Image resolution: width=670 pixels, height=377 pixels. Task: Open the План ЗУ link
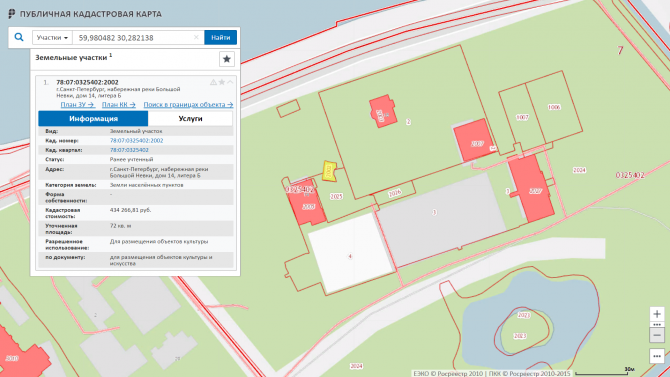coord(78,105)
